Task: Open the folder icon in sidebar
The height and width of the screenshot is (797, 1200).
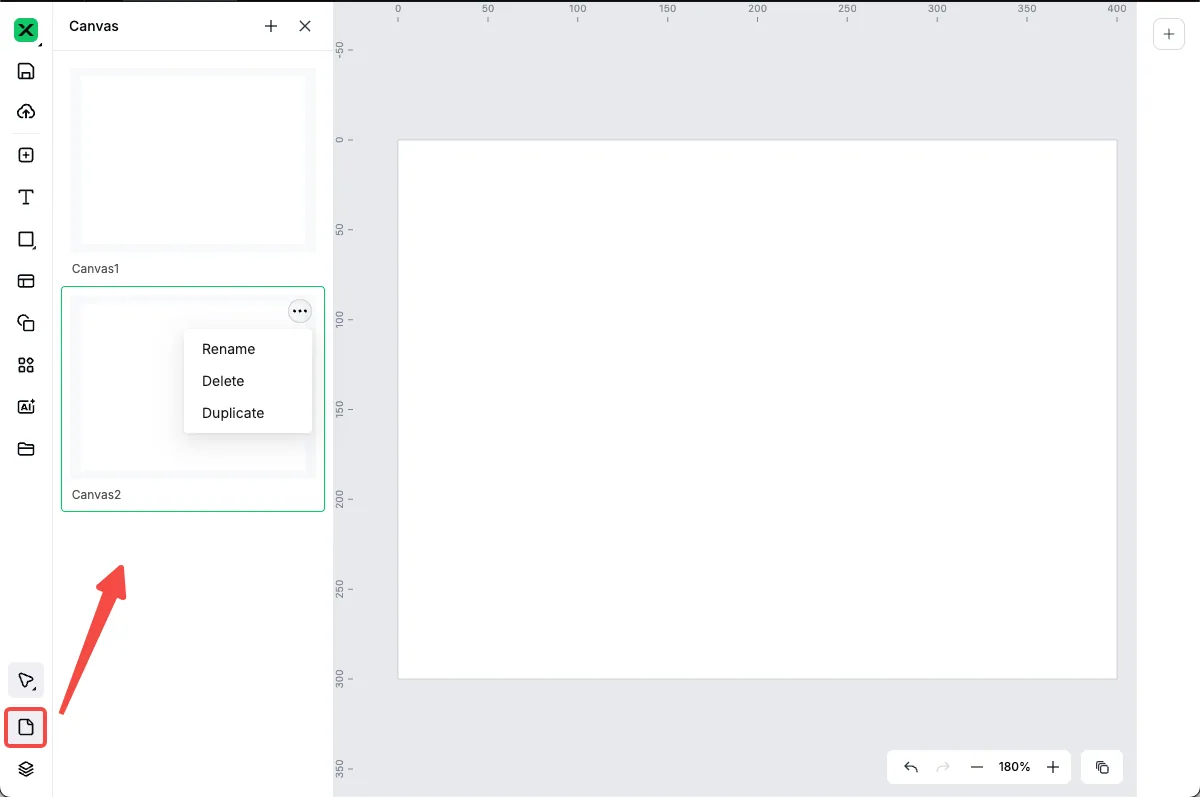Action: point(26,449)
